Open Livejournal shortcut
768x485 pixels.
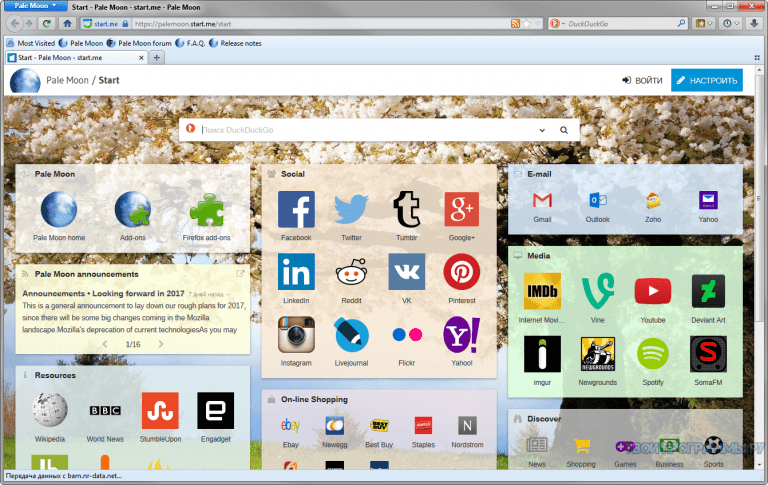pyautogui.click(x=351, y=335)
